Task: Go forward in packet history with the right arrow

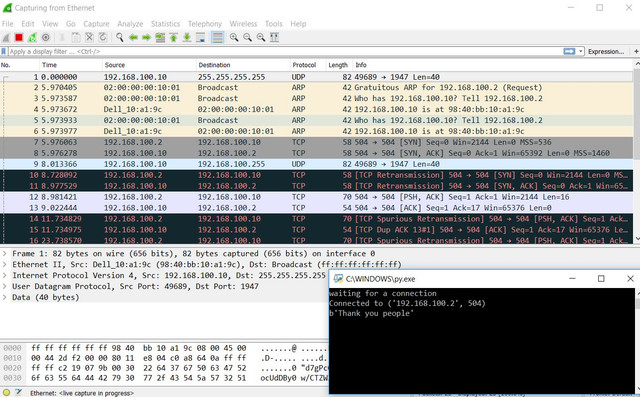Action: (147, 38)
